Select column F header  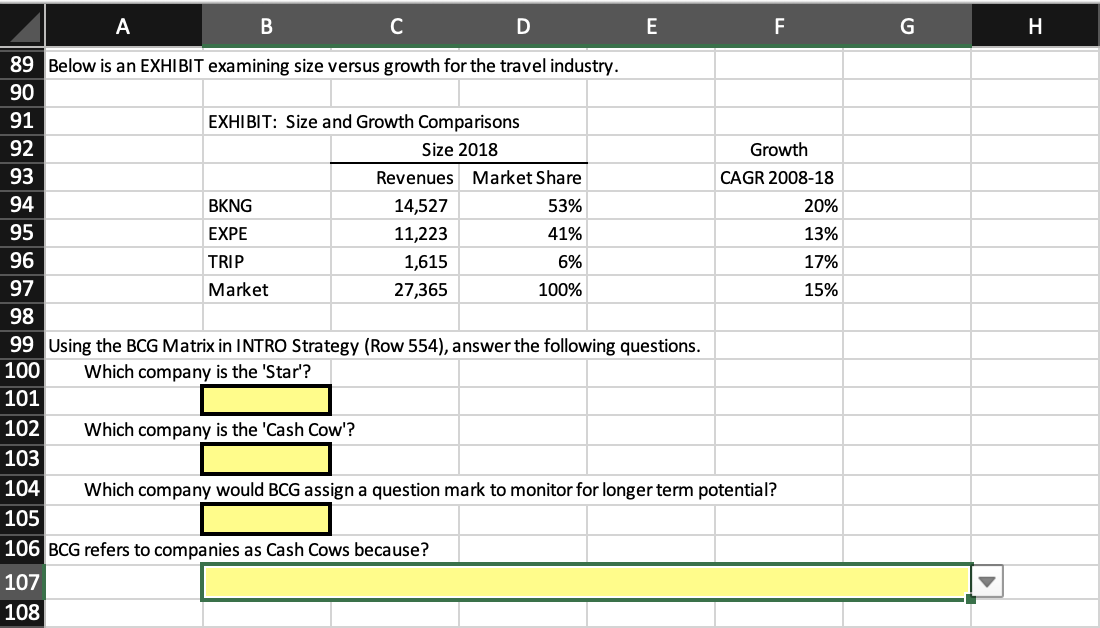pos(779,26)
